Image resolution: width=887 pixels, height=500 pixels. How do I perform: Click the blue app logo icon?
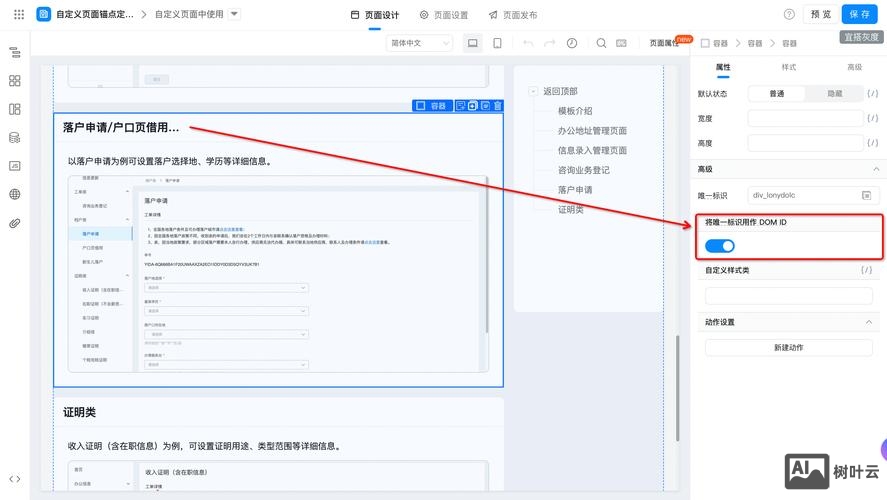click(44, 14)
